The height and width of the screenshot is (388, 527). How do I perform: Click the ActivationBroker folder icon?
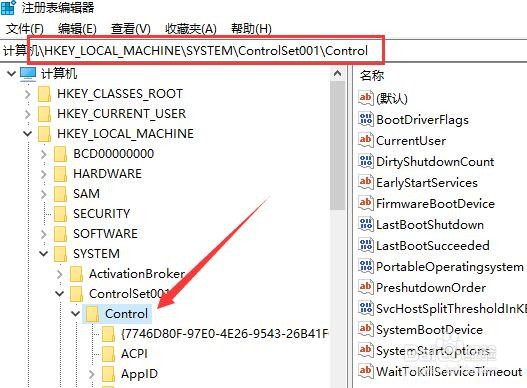(77, 274)
